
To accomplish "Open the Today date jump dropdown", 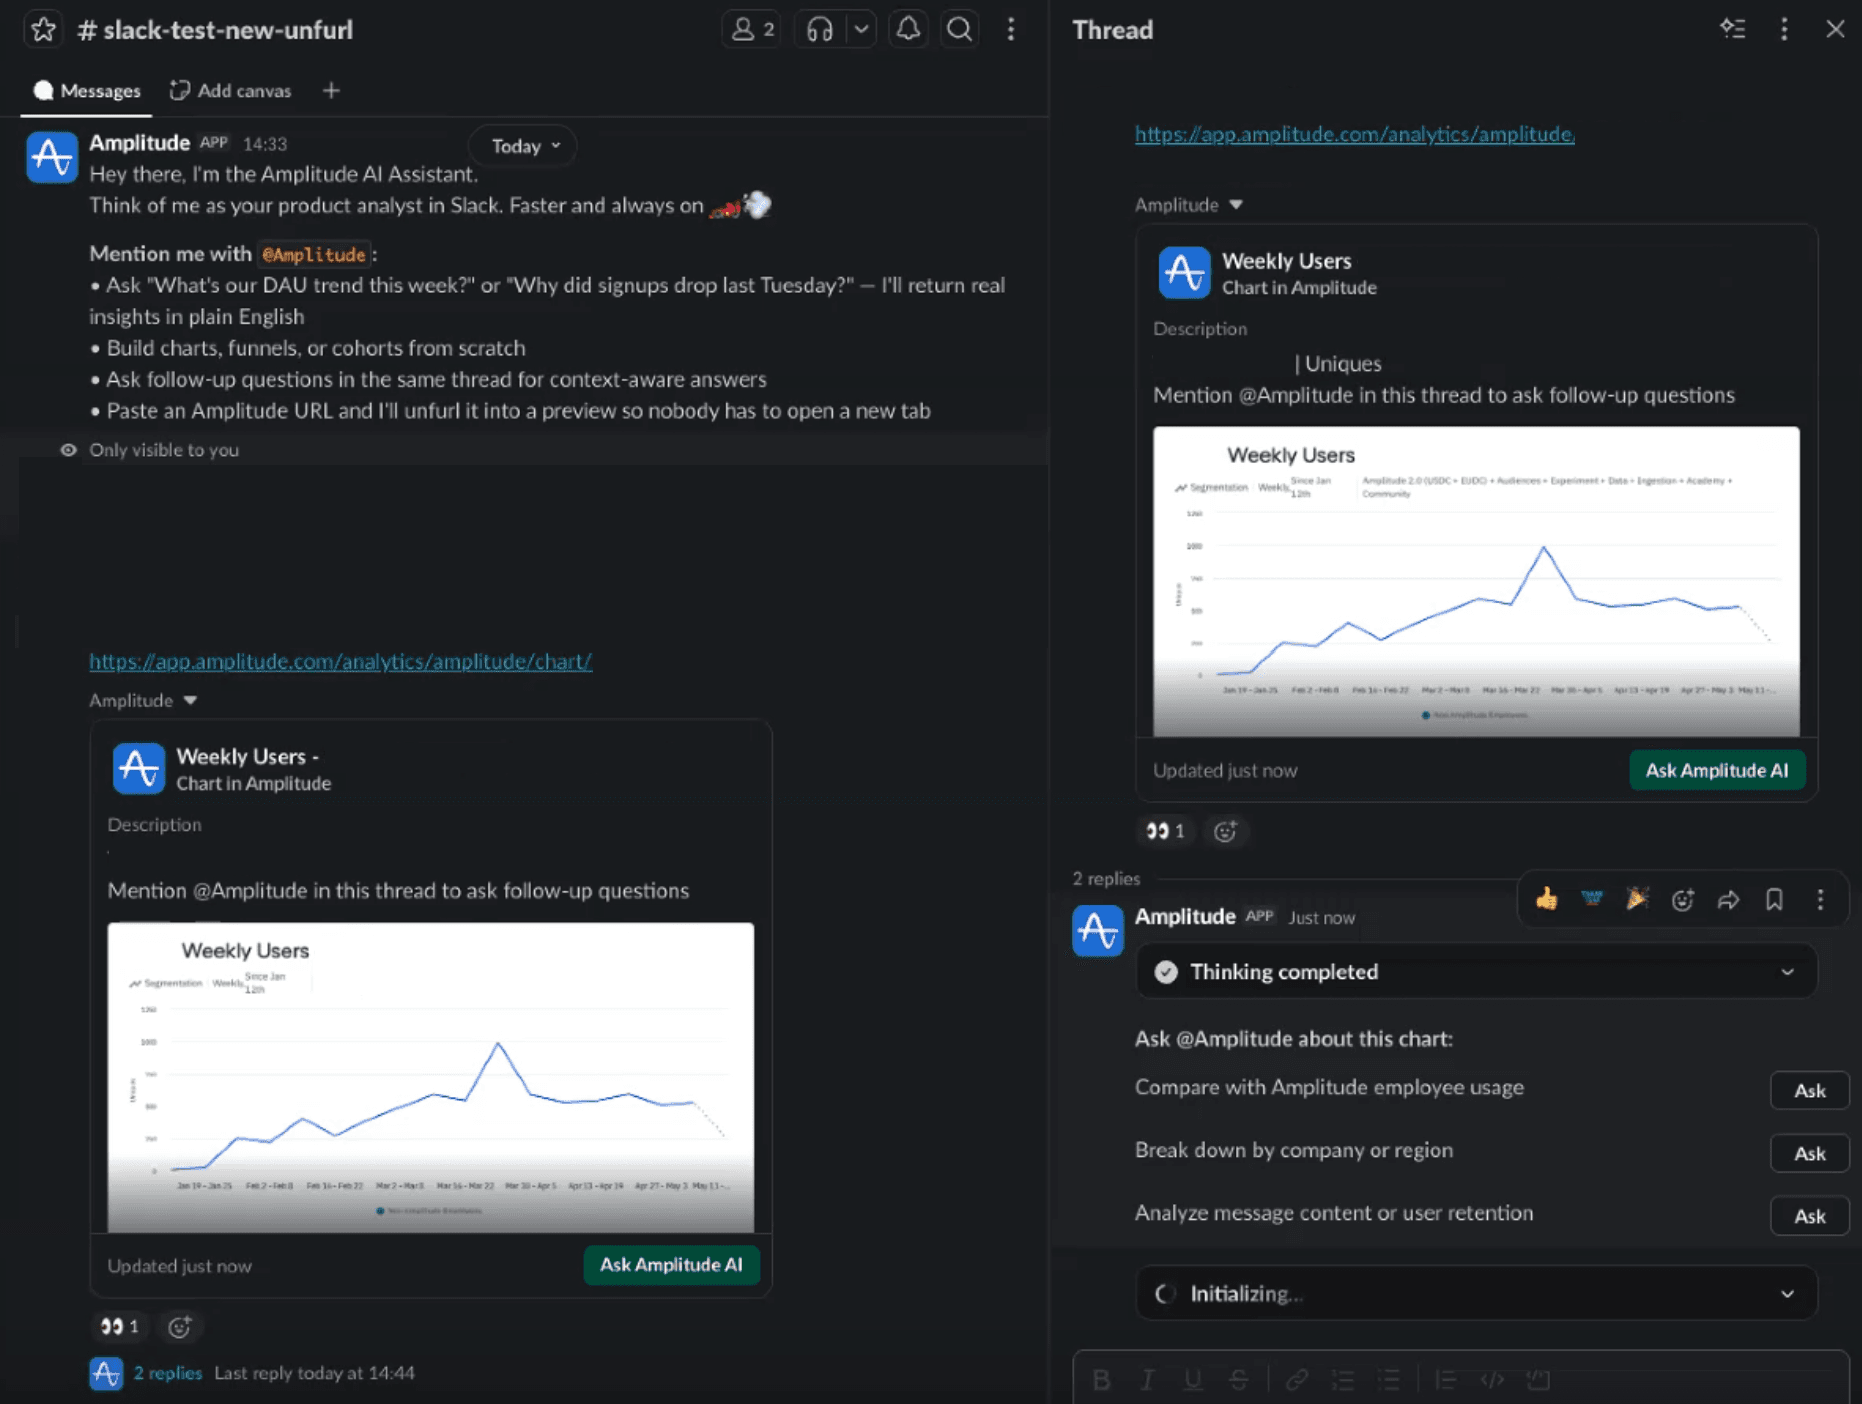I will tap(524, 146).
